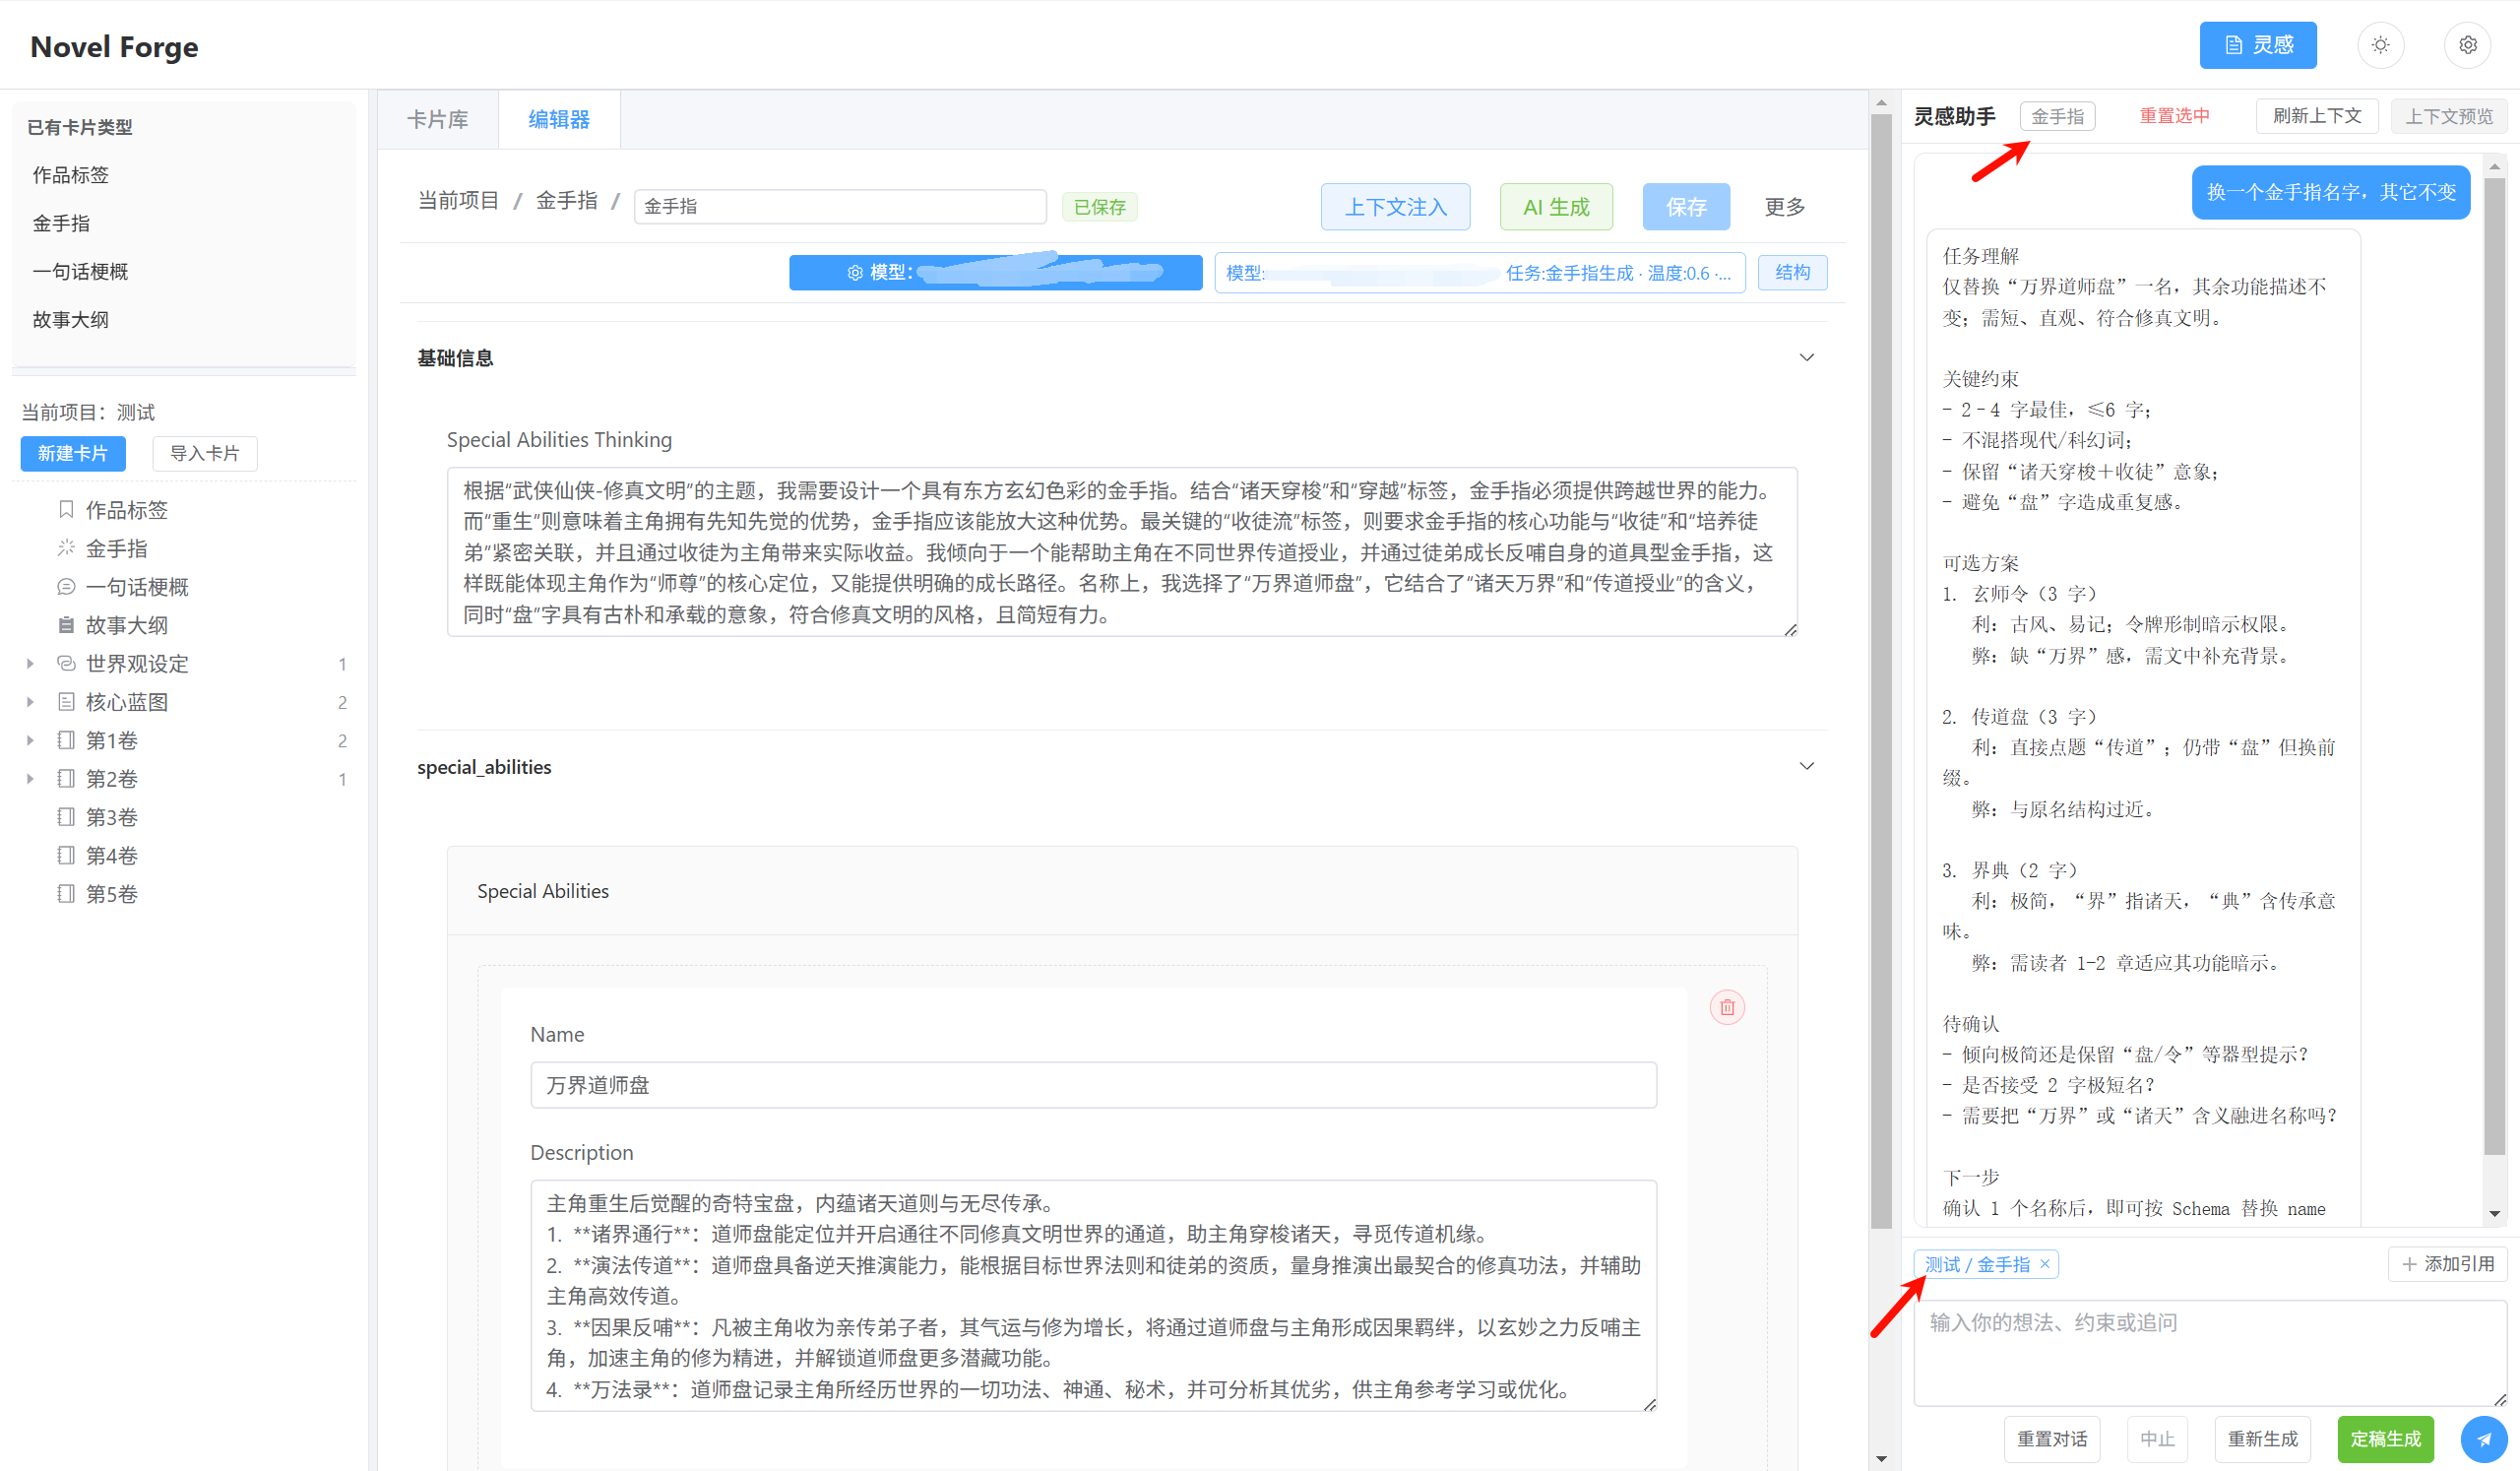Switch to the 编辑器 tab
This screenshot has height=1471, width=2520.
pyautogui.click(x=559, y=119)
